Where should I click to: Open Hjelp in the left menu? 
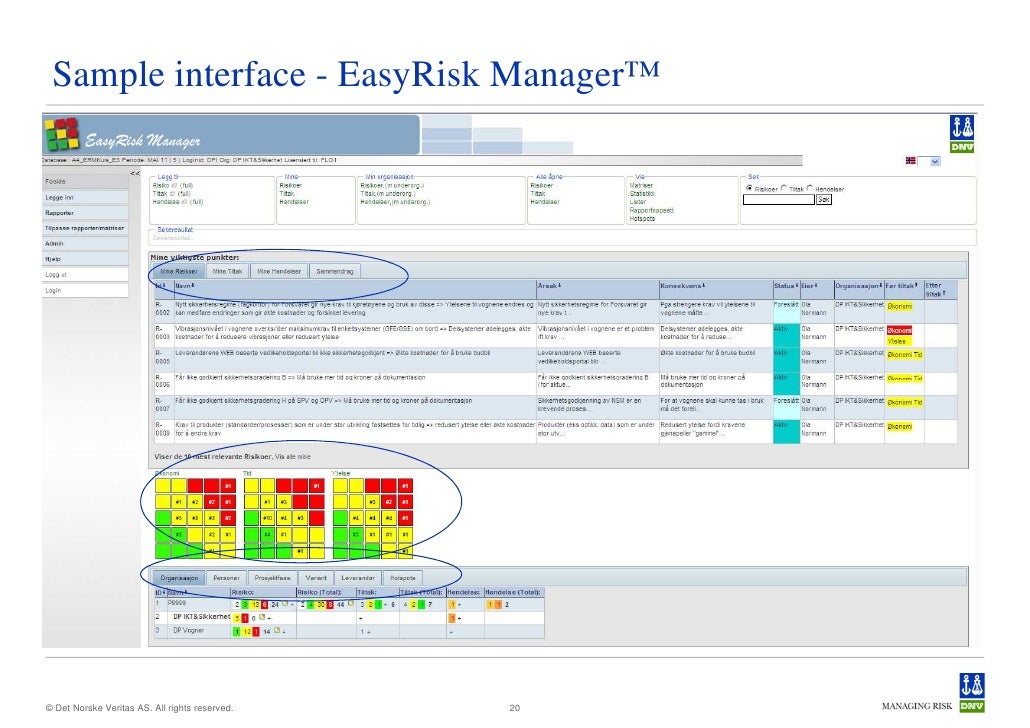pyautogui.click(x=85, y=259)
